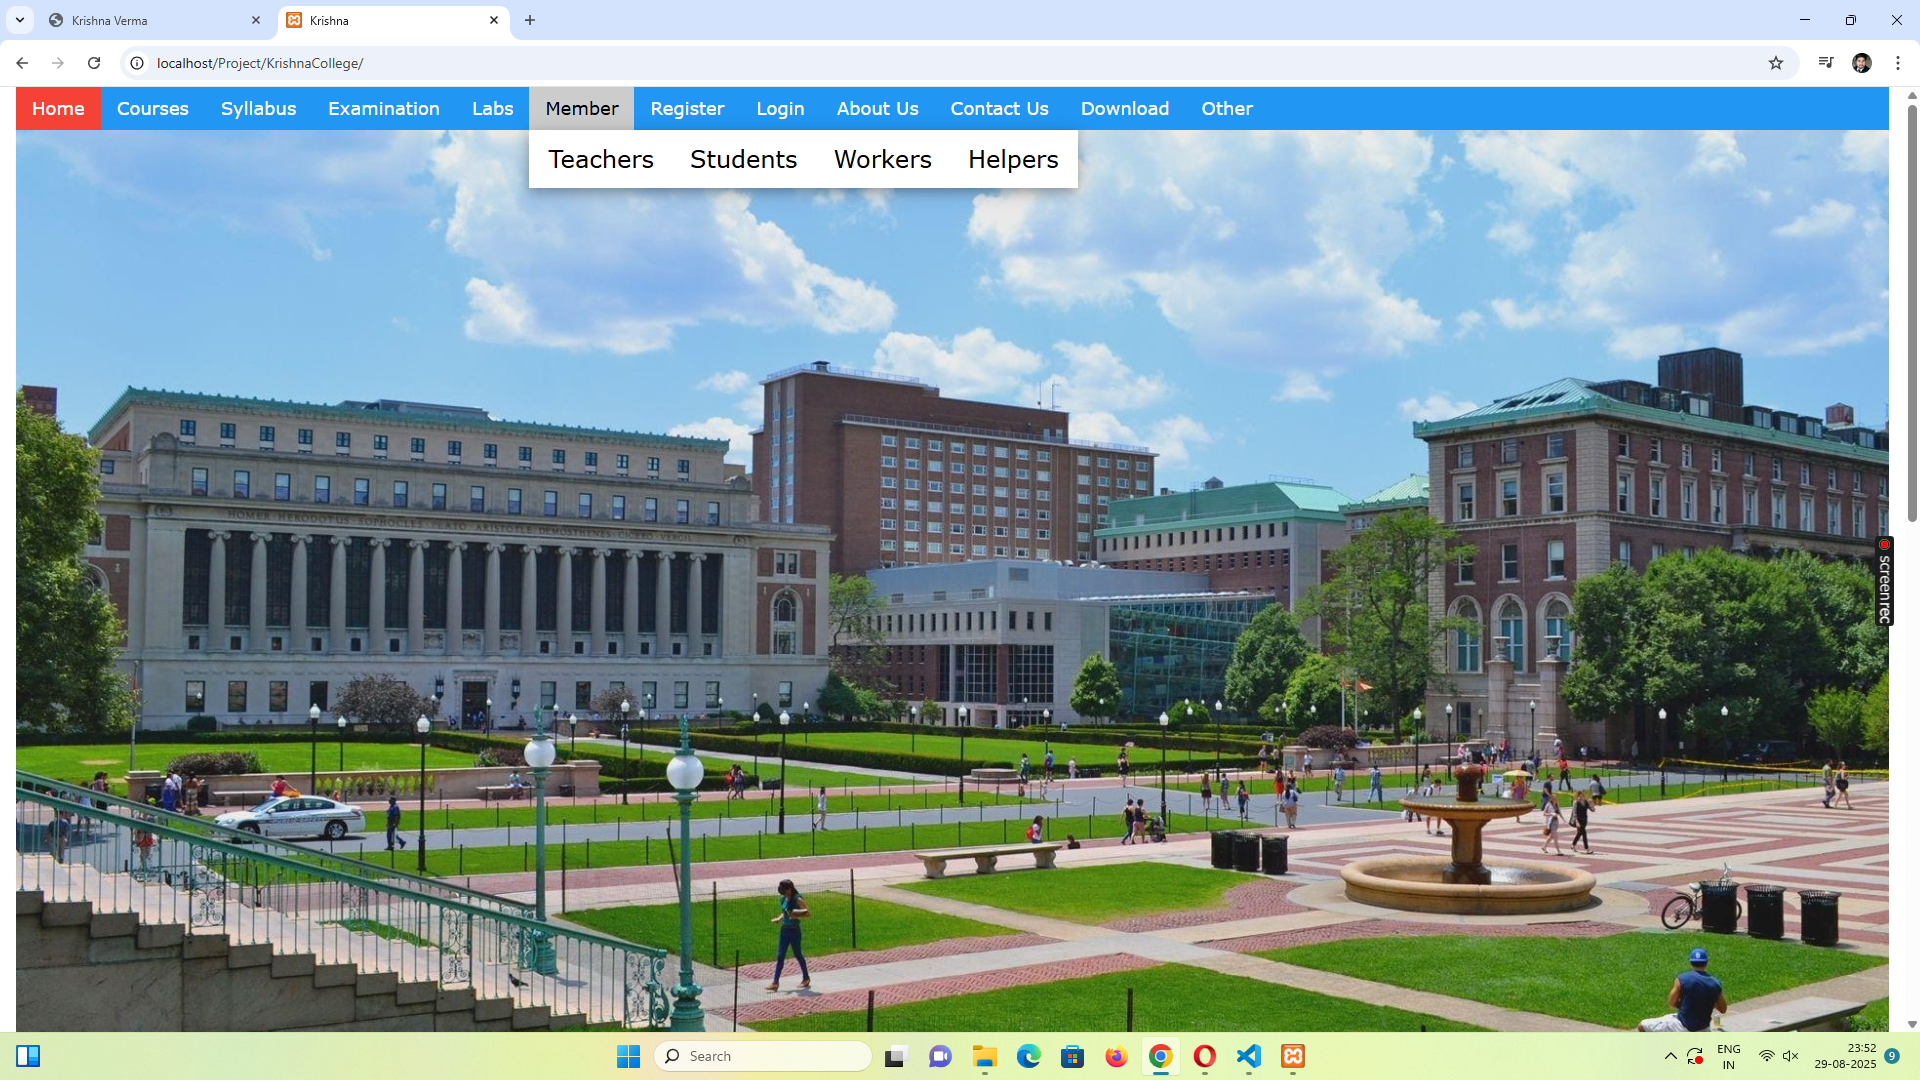This screenshot has height=1080, width=1920.
Task: Open the Contact Us page
Action: [x=999, y=108]
